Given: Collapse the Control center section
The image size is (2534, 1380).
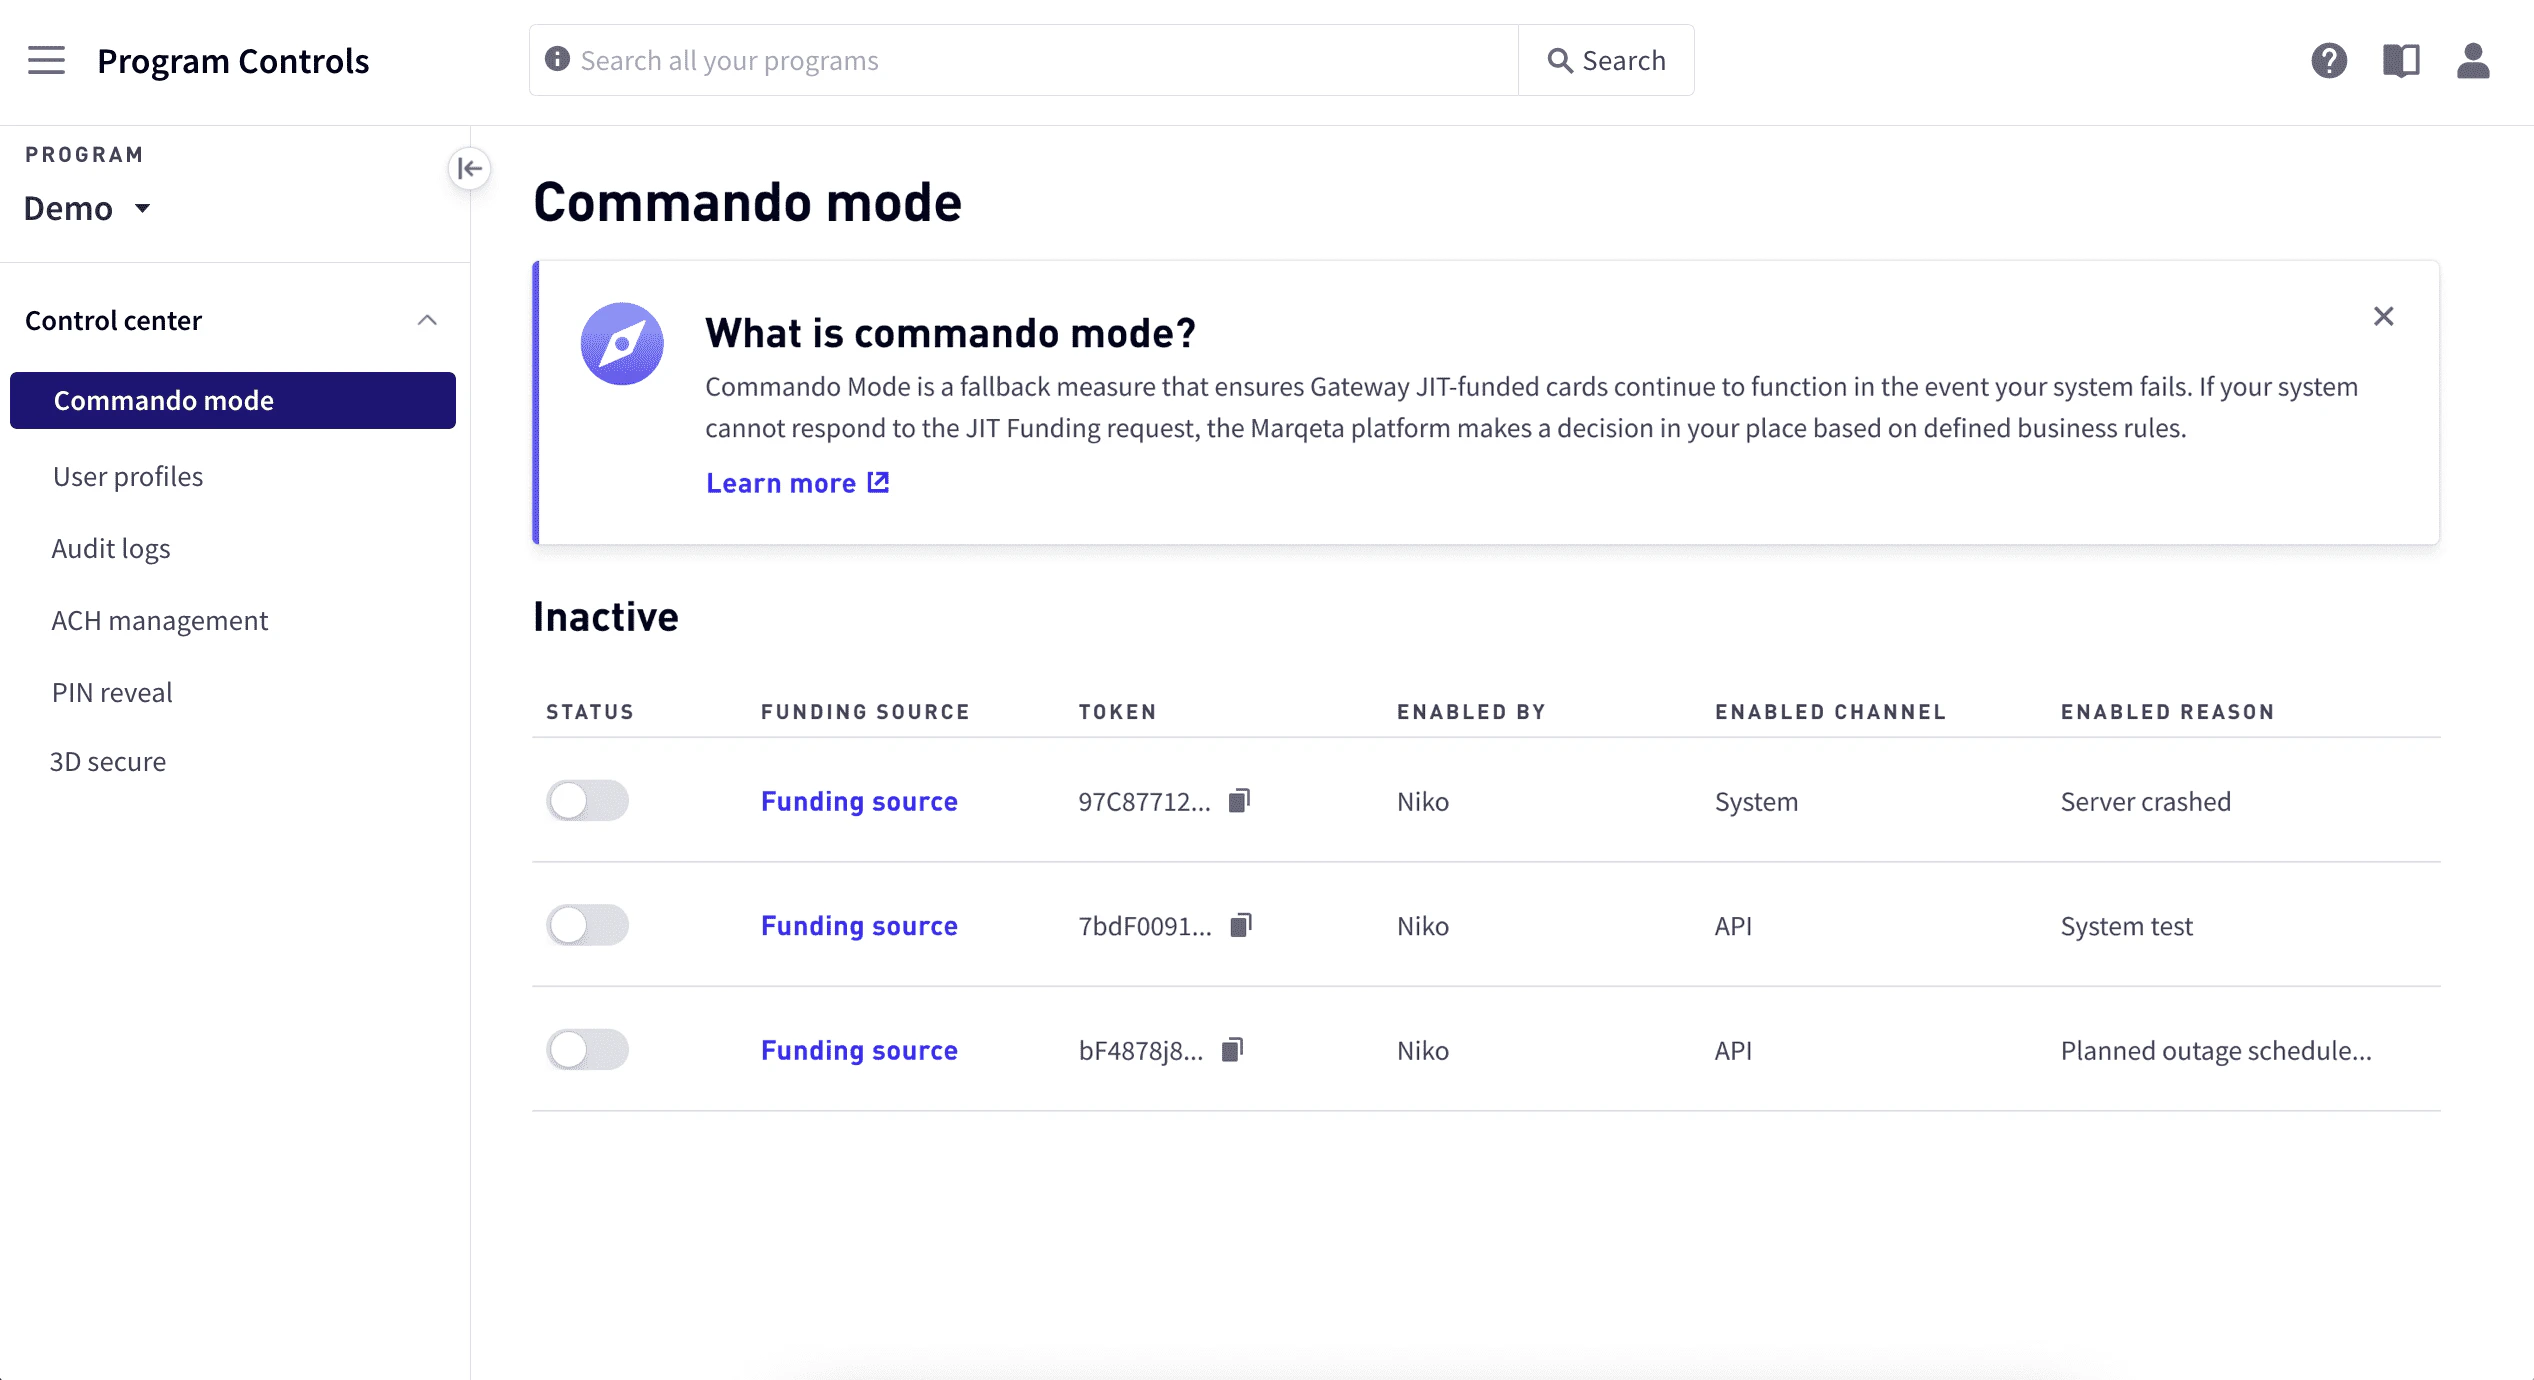Looking at the screenshot, I should coord(427,320).
